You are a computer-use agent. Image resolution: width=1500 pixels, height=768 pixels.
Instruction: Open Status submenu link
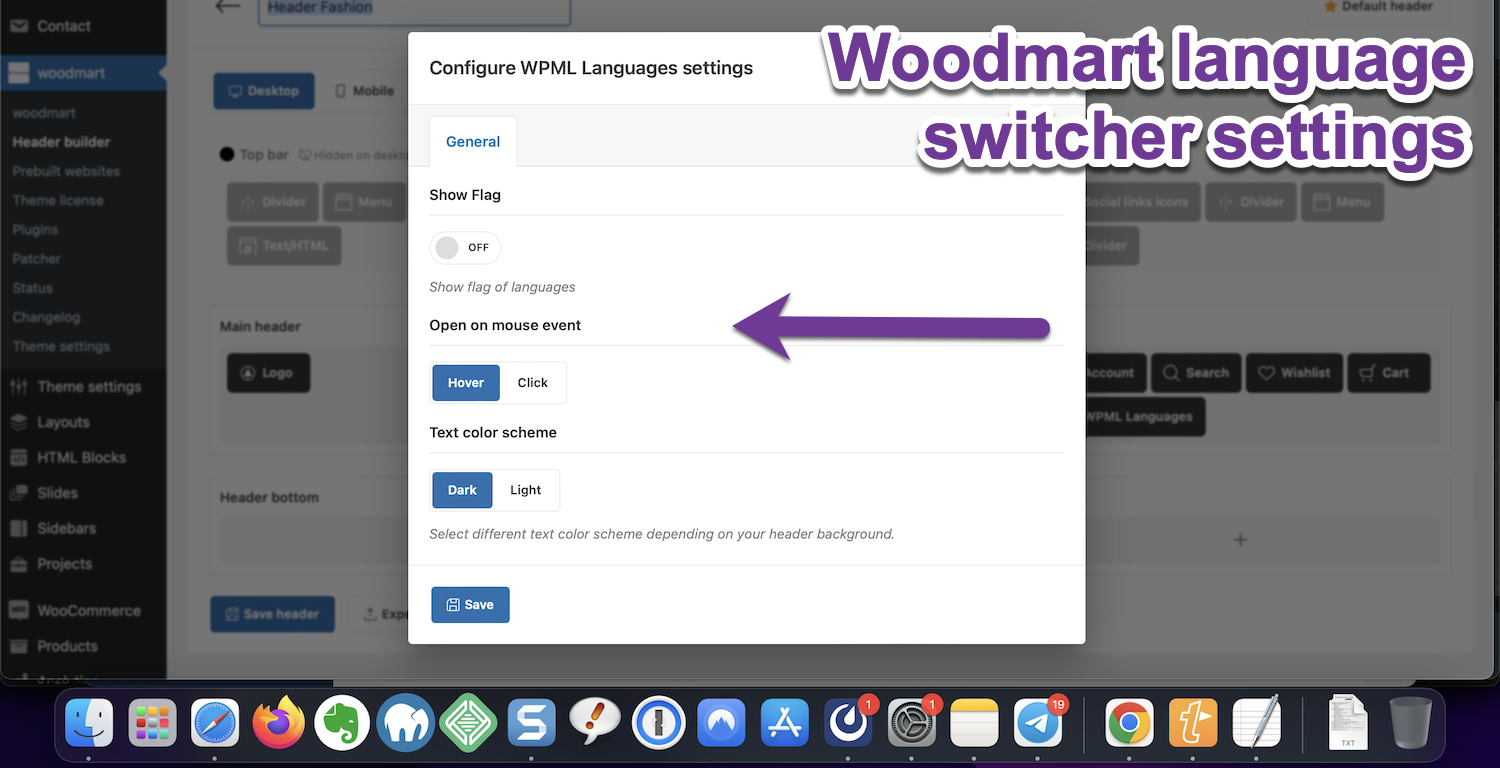tap(32, 287)
